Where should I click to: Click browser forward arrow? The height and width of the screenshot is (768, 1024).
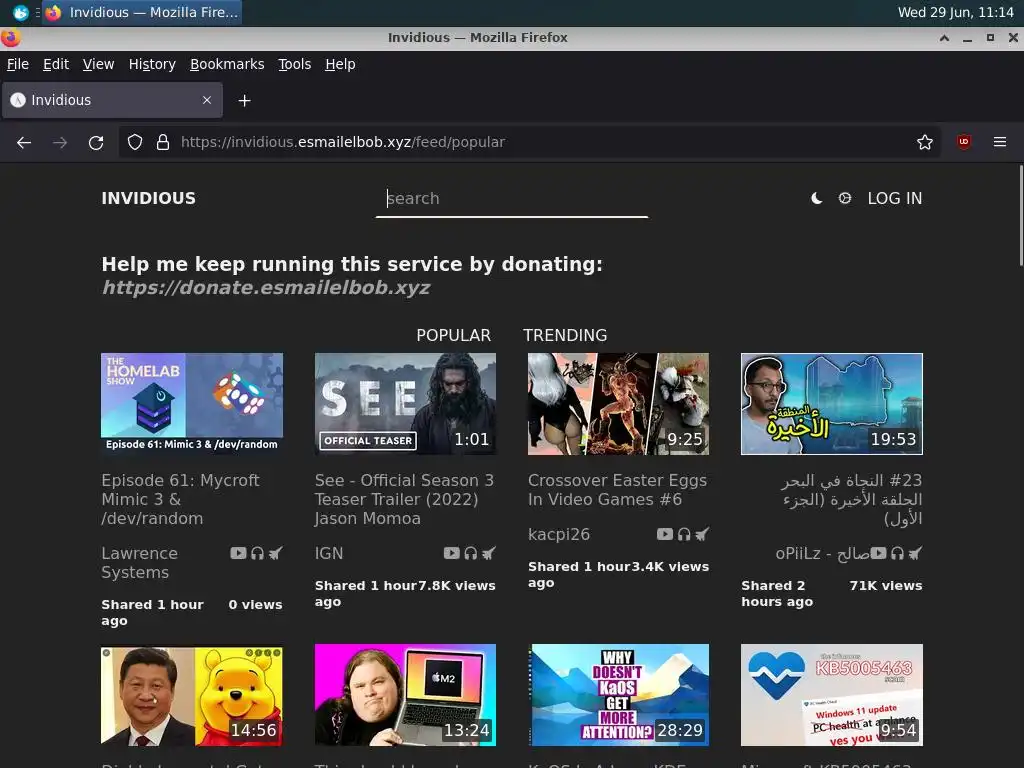point(60,142)
